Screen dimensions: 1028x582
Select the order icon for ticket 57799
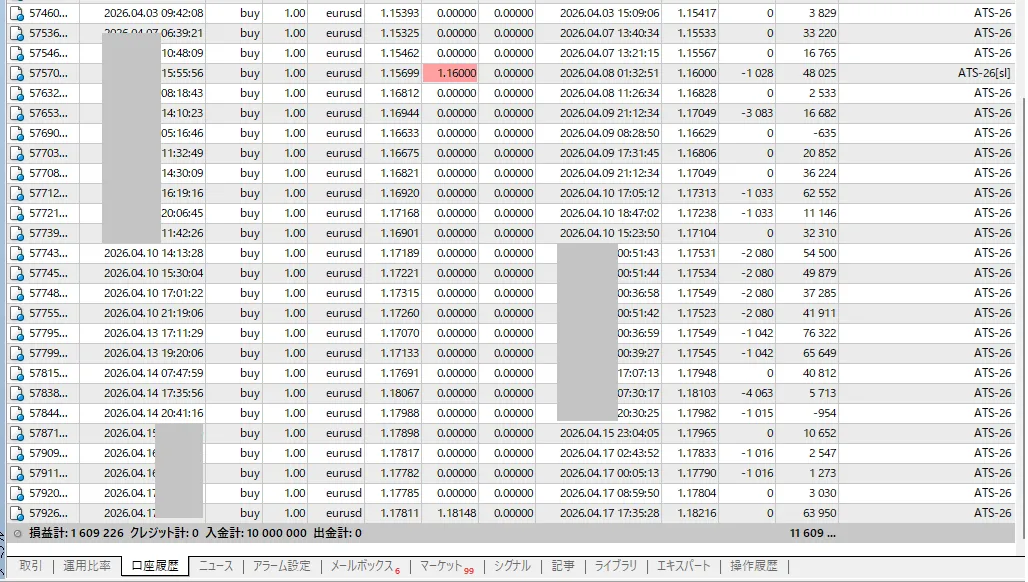(17, 353)
